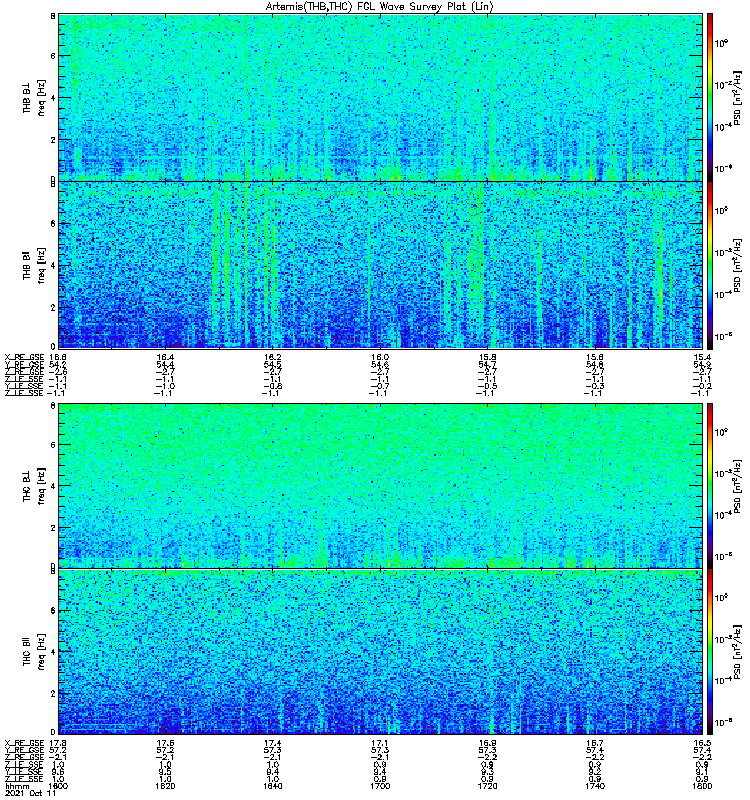
Task: Click the 1640 time label
Action: pos(272,786)
